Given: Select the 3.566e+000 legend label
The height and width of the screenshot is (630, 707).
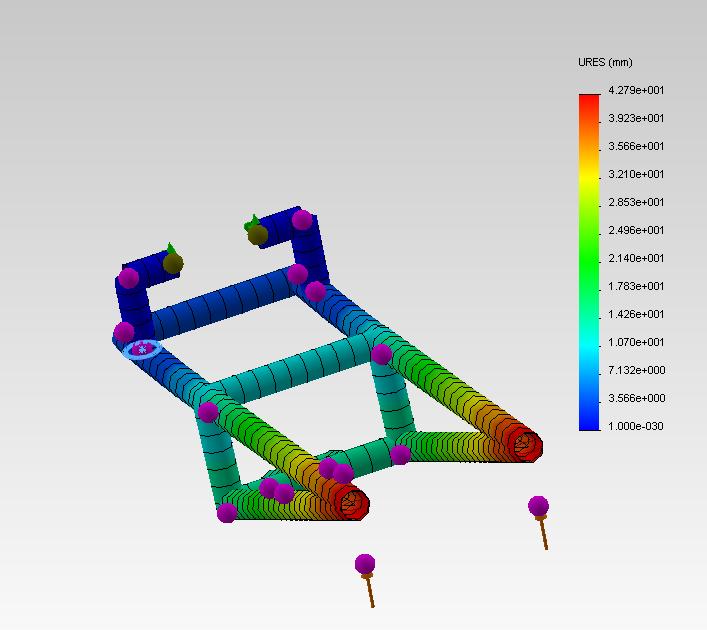Looking at the screenshot, I should tap(636, 398).
